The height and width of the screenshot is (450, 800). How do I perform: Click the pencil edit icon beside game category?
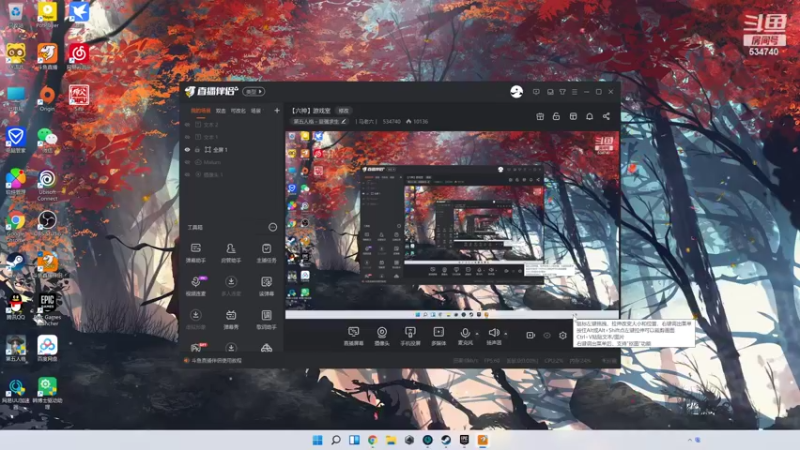[x=344, y=121]
